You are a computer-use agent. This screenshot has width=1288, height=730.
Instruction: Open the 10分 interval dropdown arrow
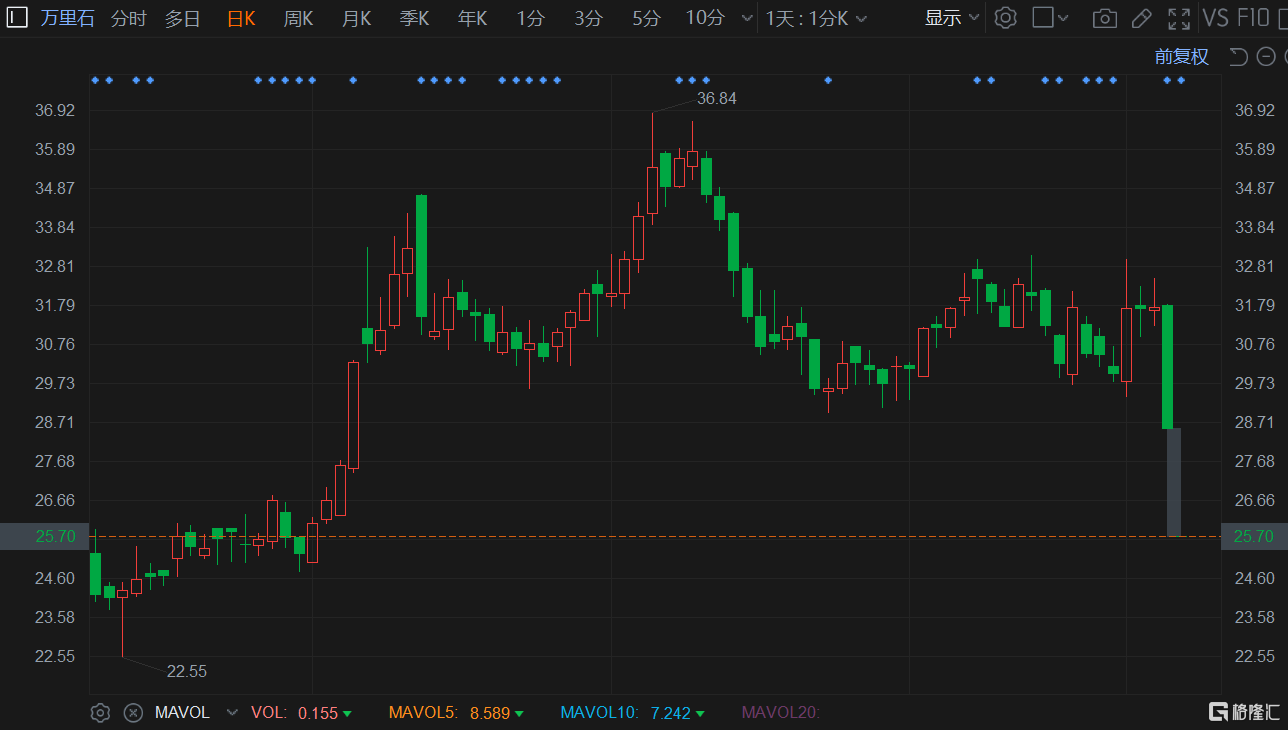point(747,18)
